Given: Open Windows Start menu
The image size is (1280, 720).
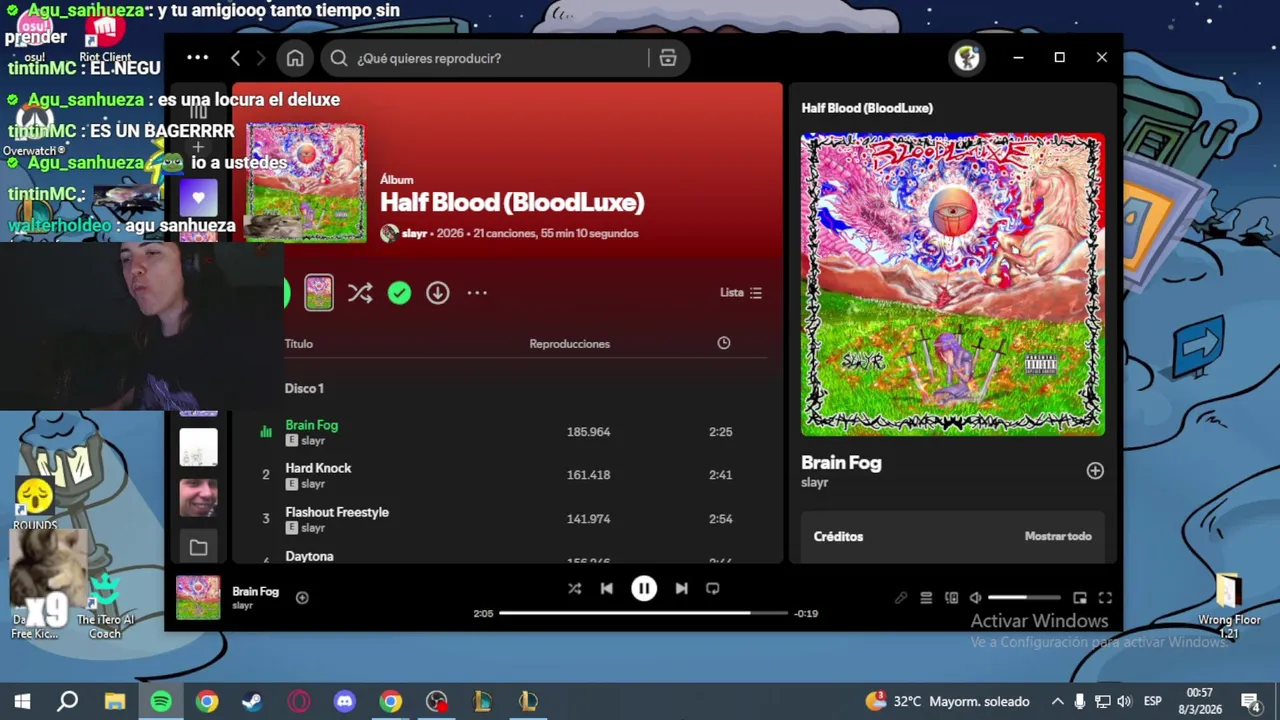Looking at the screenshot, I should 22,702.
